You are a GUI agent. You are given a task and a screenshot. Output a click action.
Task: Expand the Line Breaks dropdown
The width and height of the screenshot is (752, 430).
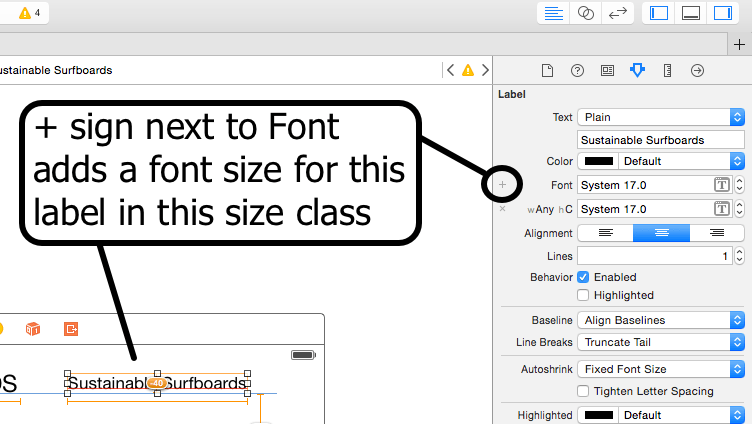pos(661,342)
